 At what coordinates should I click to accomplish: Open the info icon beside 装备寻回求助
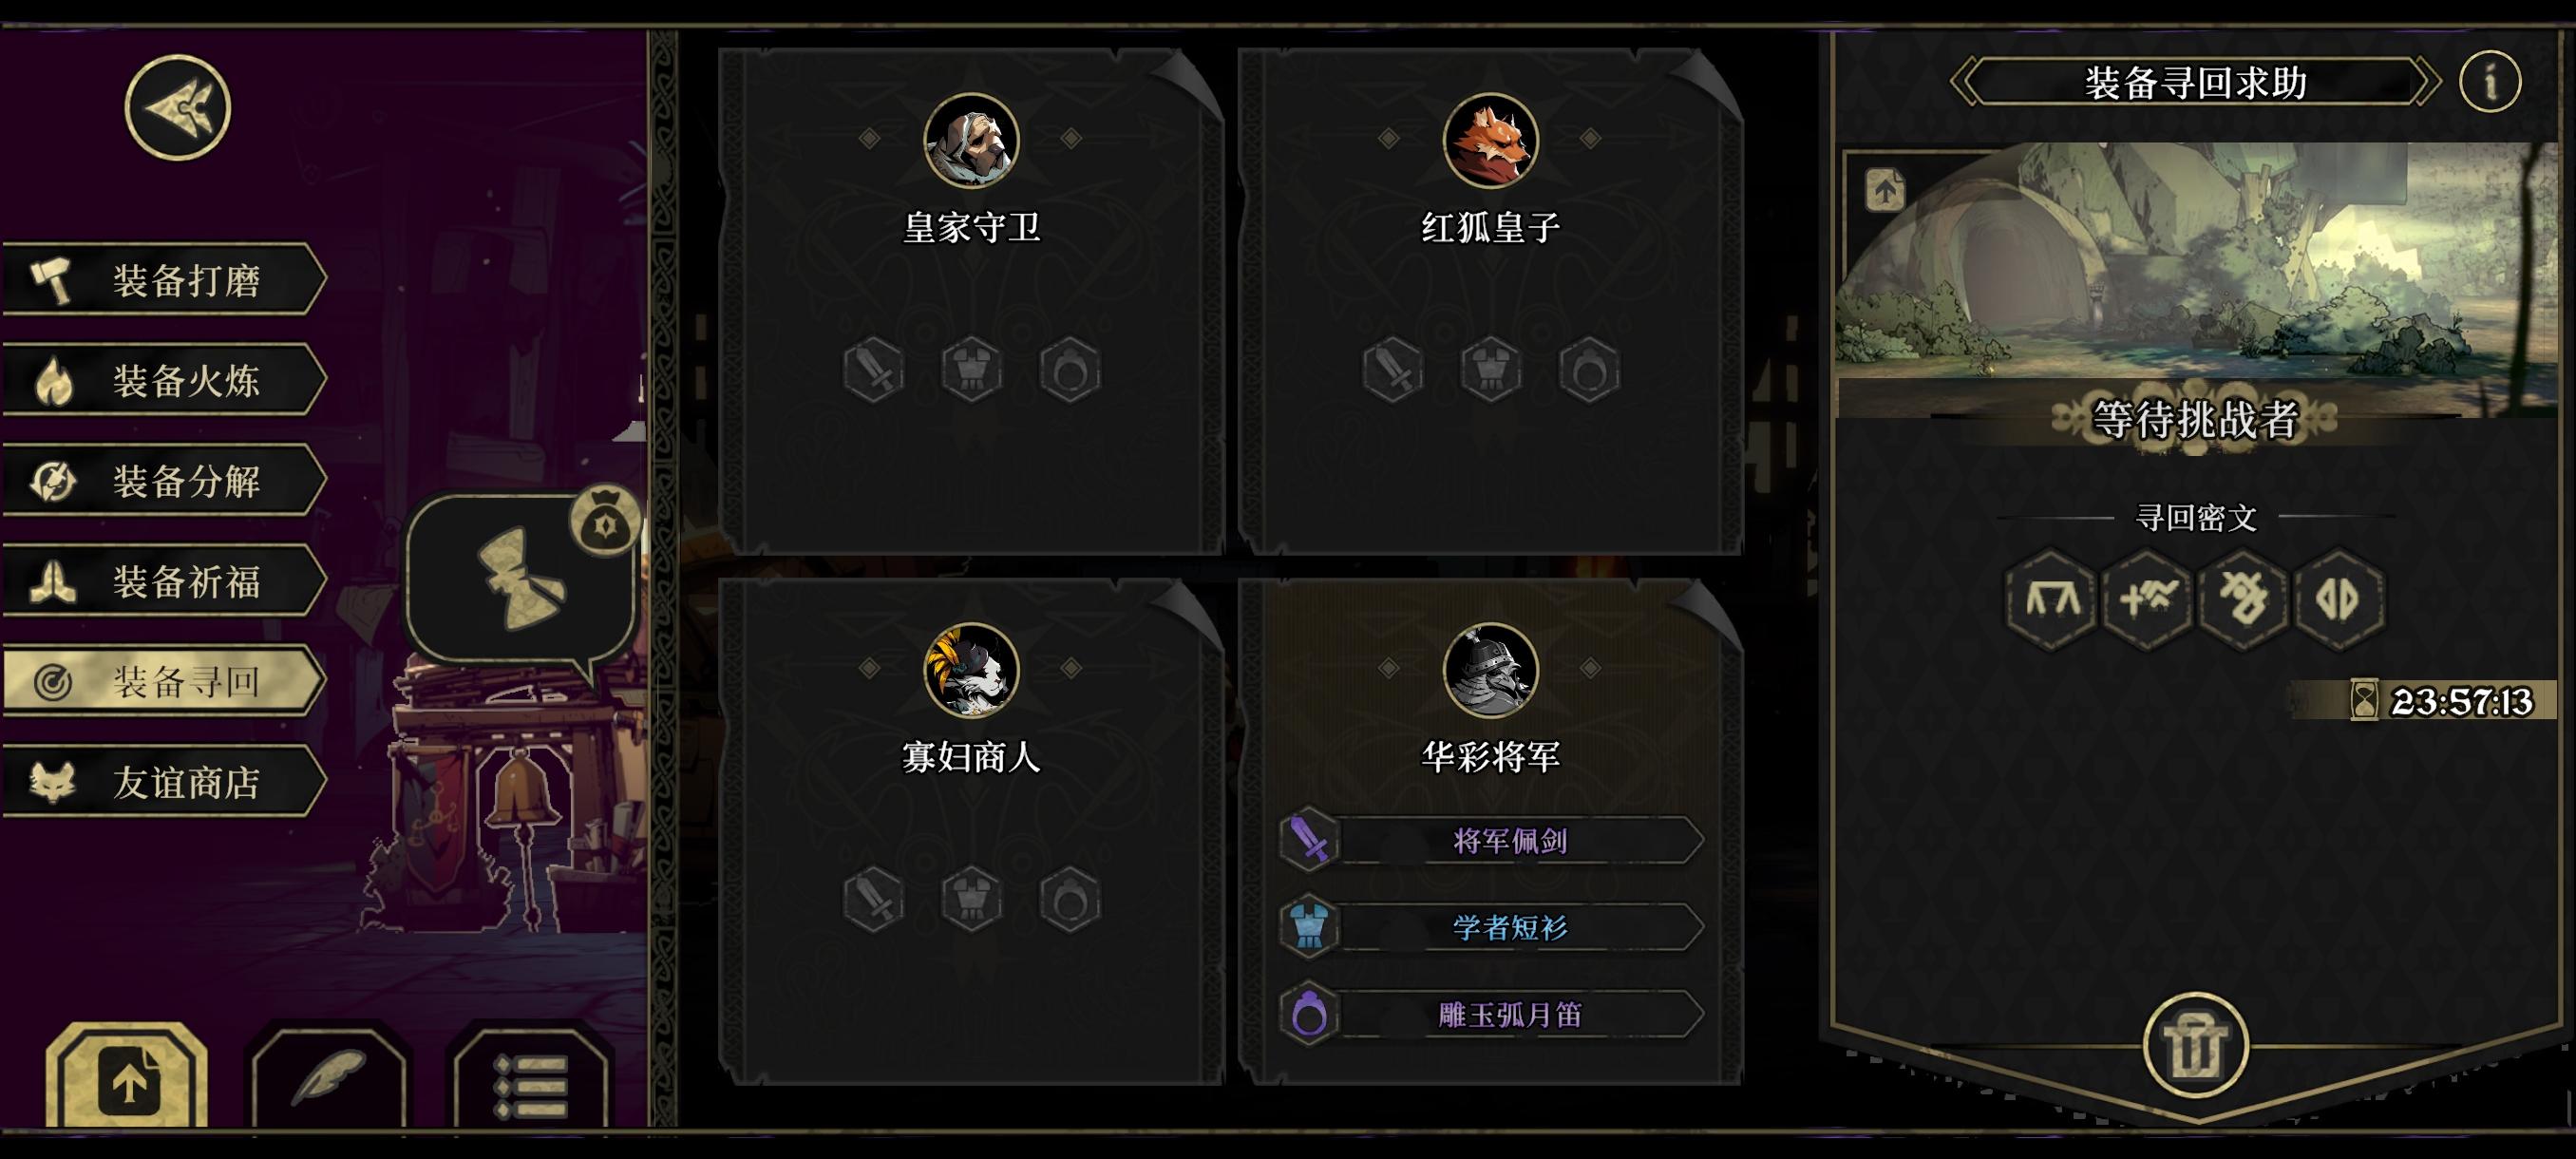(2490, 81)
